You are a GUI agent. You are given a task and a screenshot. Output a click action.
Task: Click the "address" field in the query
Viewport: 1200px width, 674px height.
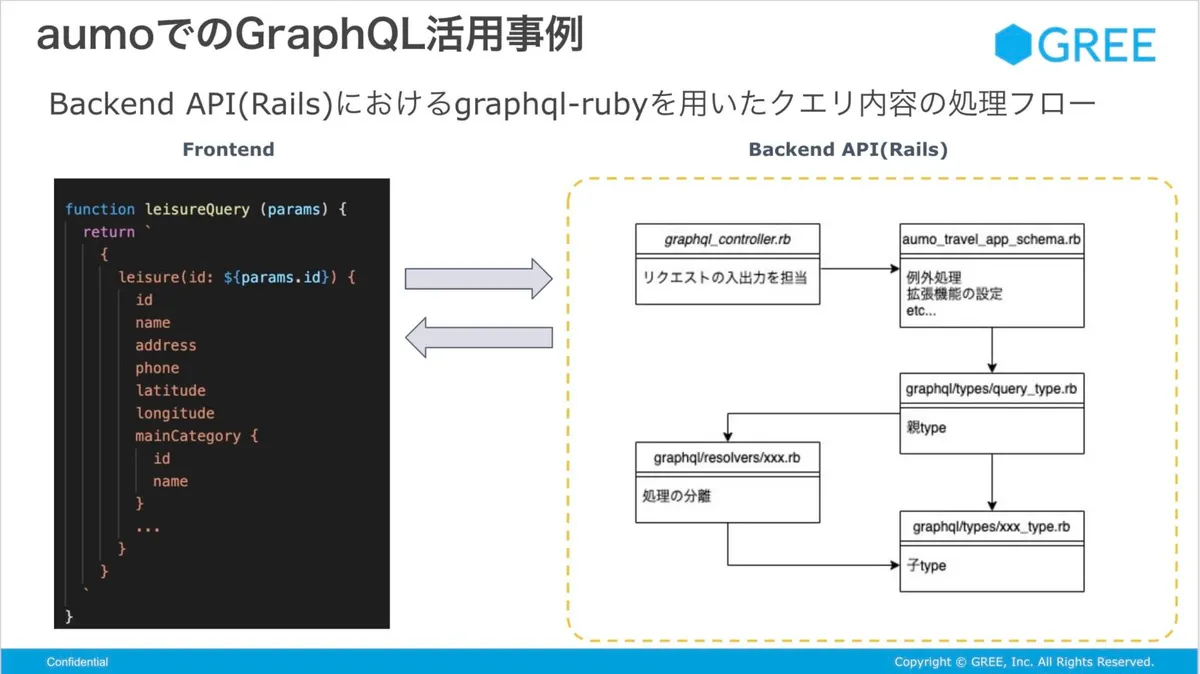(166, 345)
